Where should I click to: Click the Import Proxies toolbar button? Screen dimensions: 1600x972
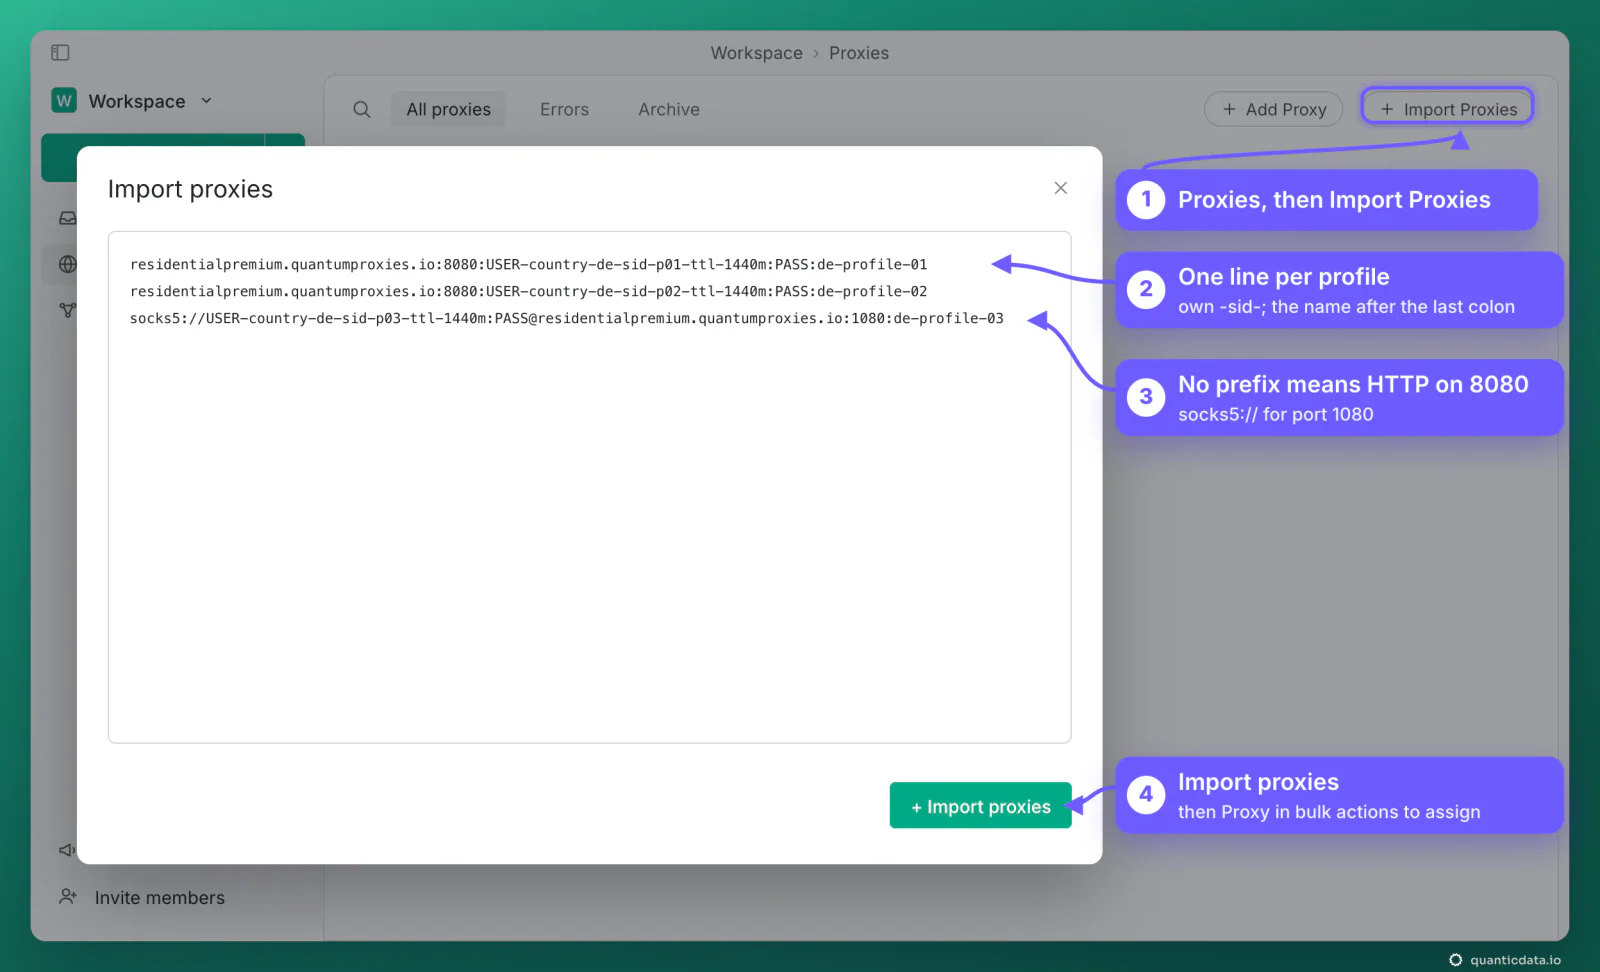(1447, 109)
